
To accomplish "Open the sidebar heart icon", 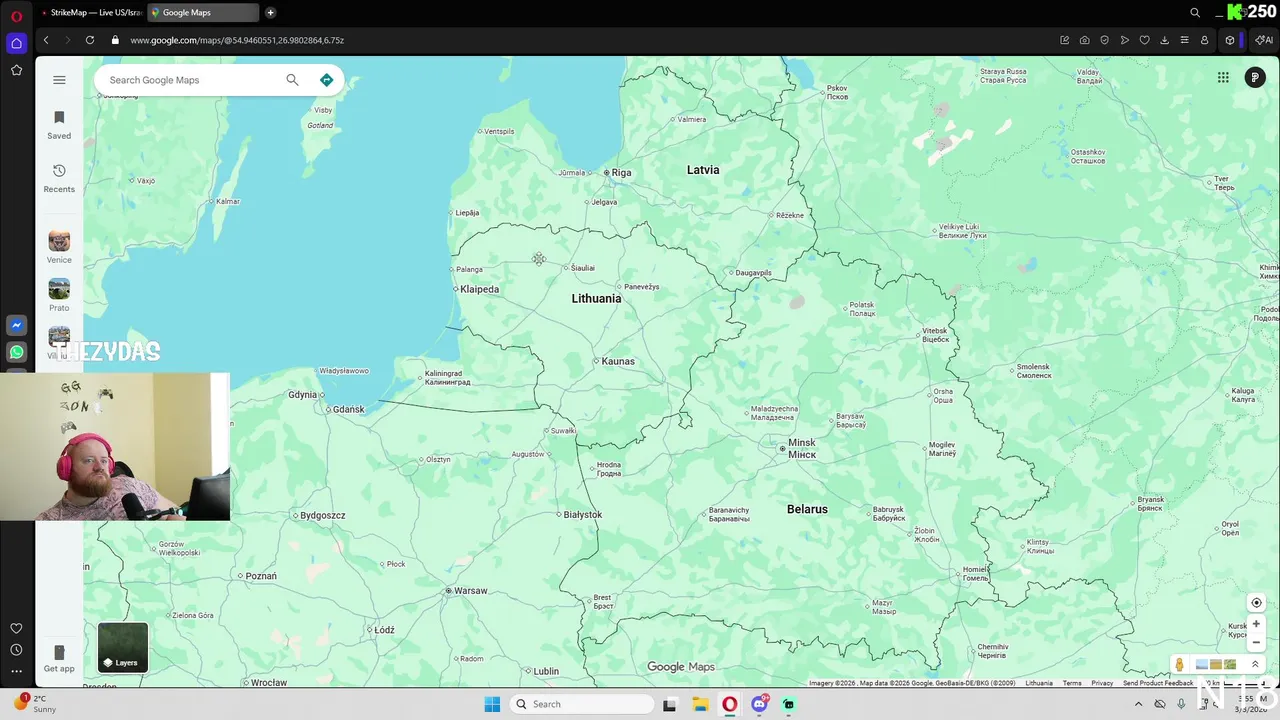I will click(16, 628).
